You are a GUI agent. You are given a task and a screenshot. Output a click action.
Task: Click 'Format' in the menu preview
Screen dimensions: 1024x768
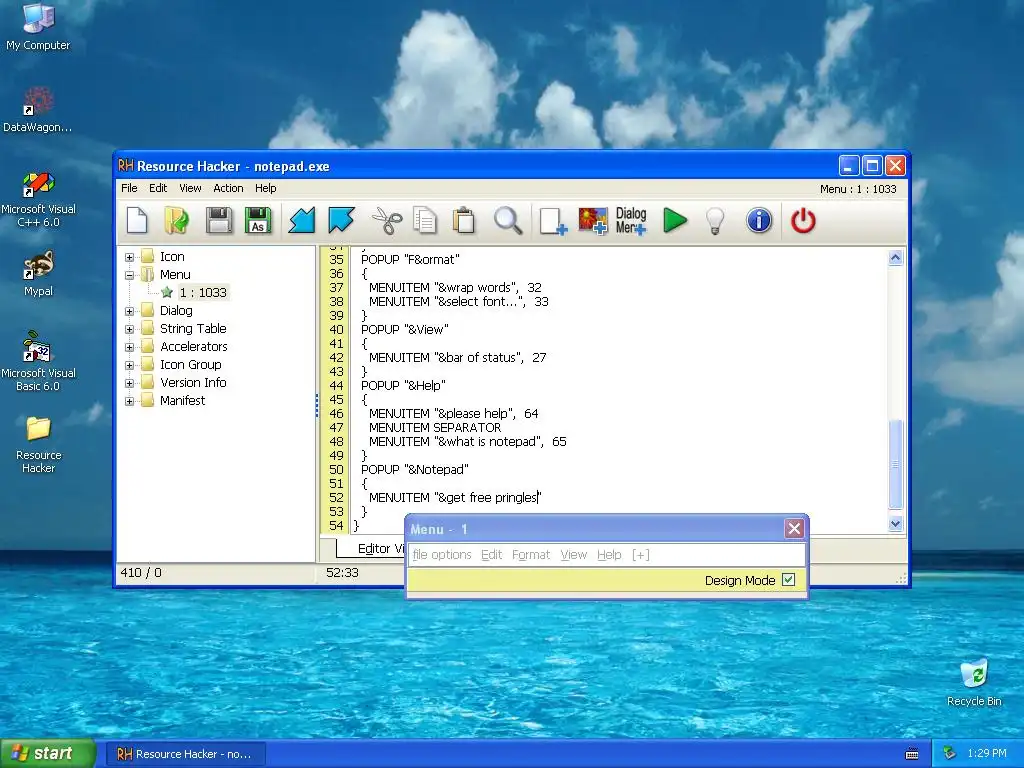tap(531, 555)
